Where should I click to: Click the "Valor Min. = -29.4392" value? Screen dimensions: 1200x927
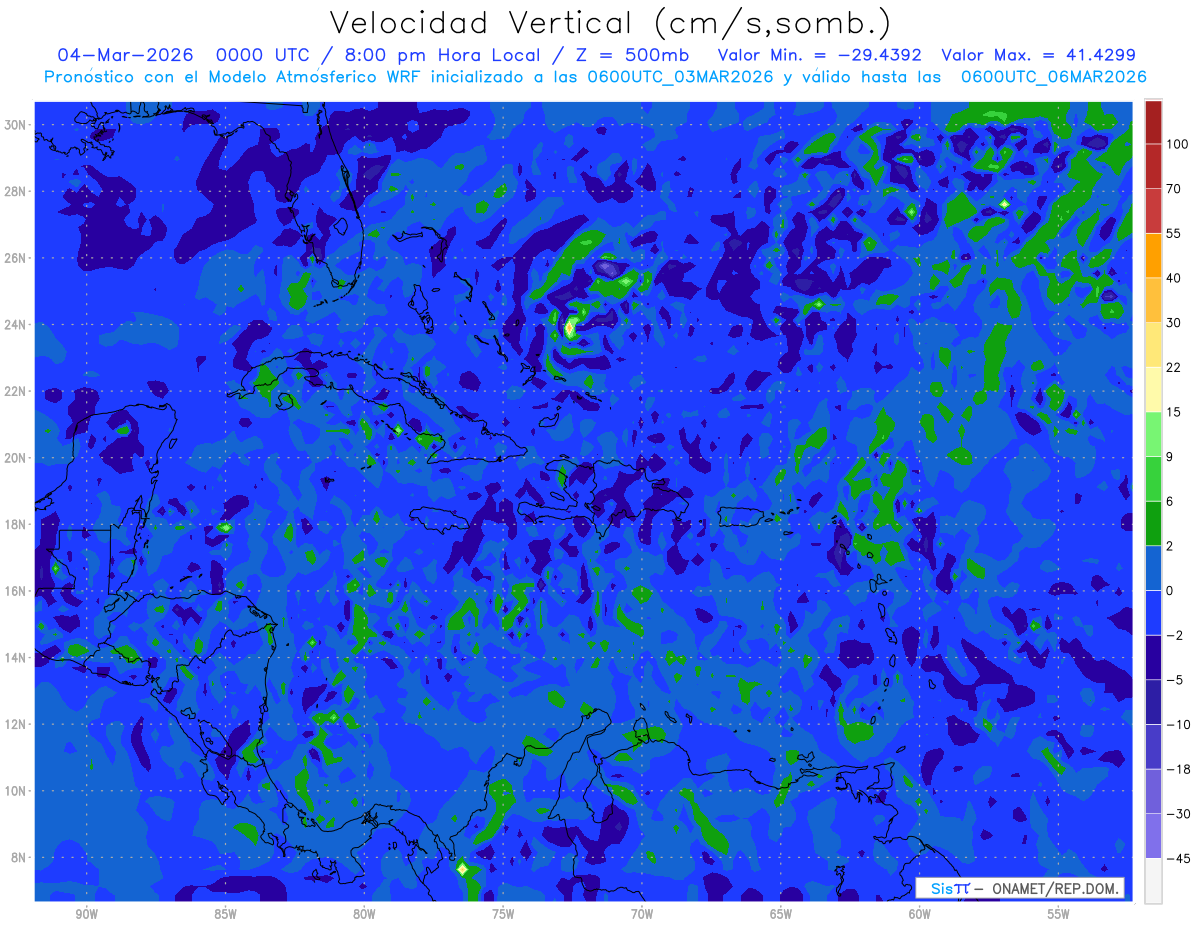click(x=820, y=54)
